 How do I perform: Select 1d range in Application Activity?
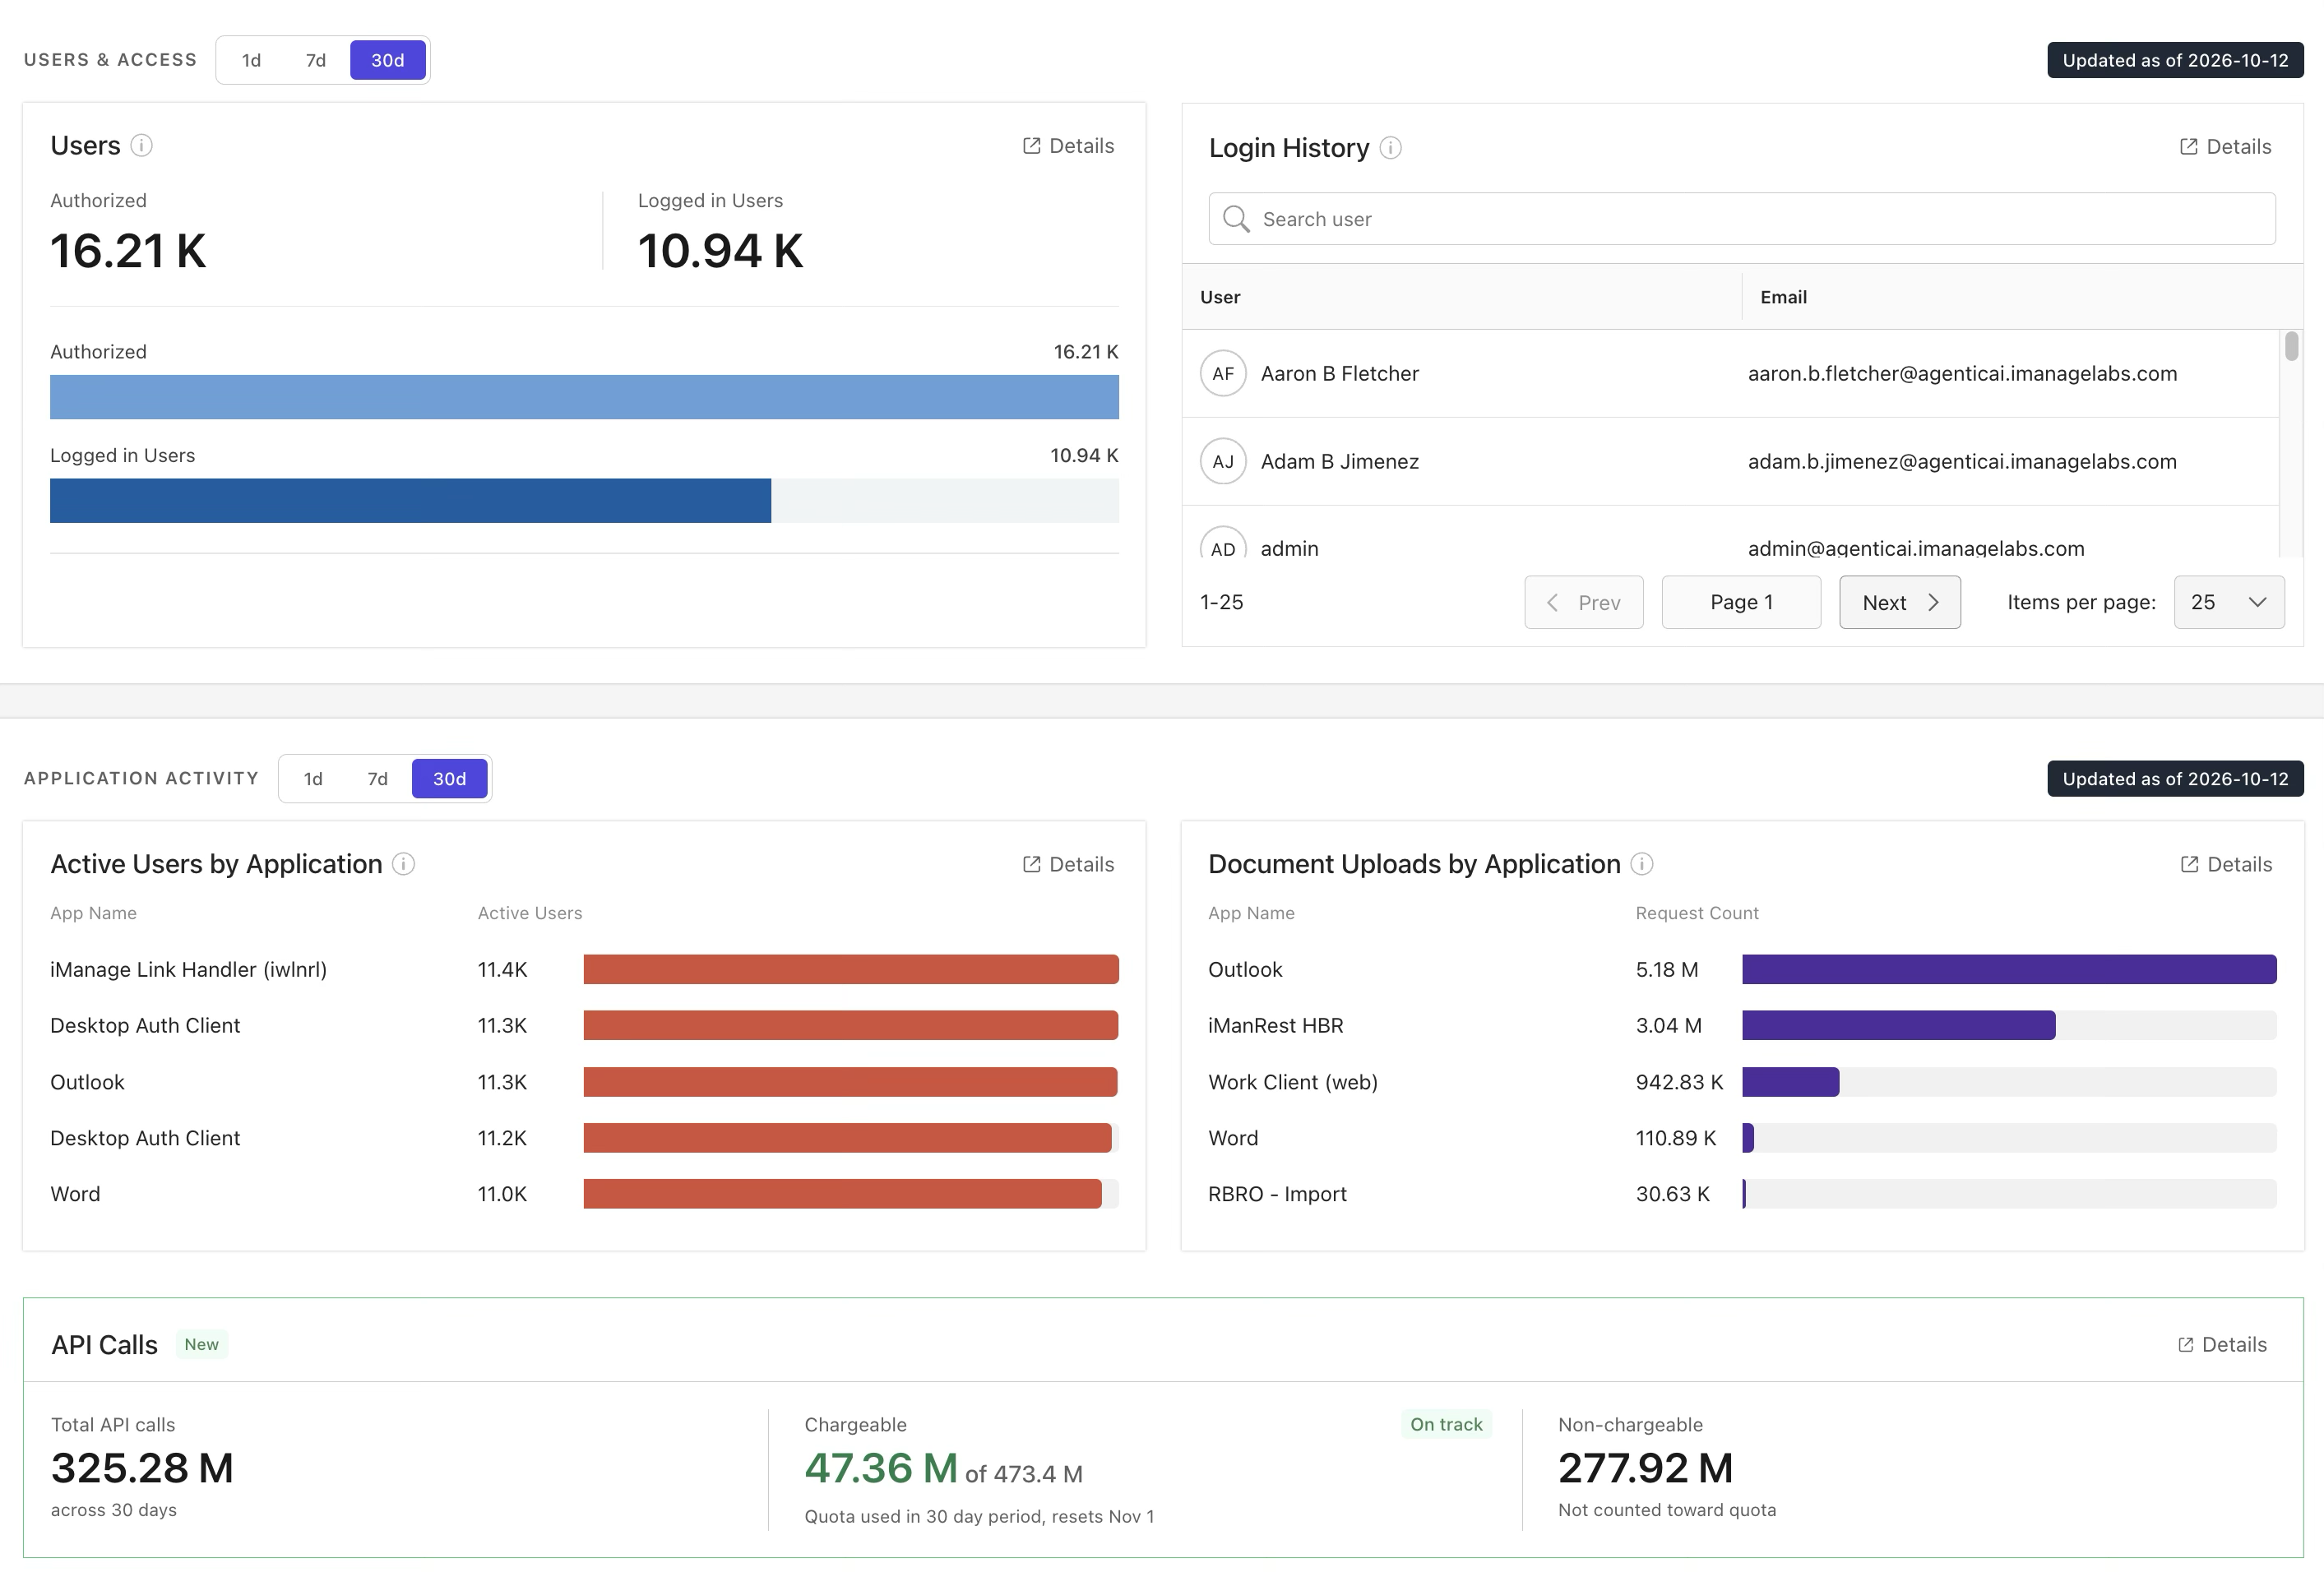tap(313, 779)
